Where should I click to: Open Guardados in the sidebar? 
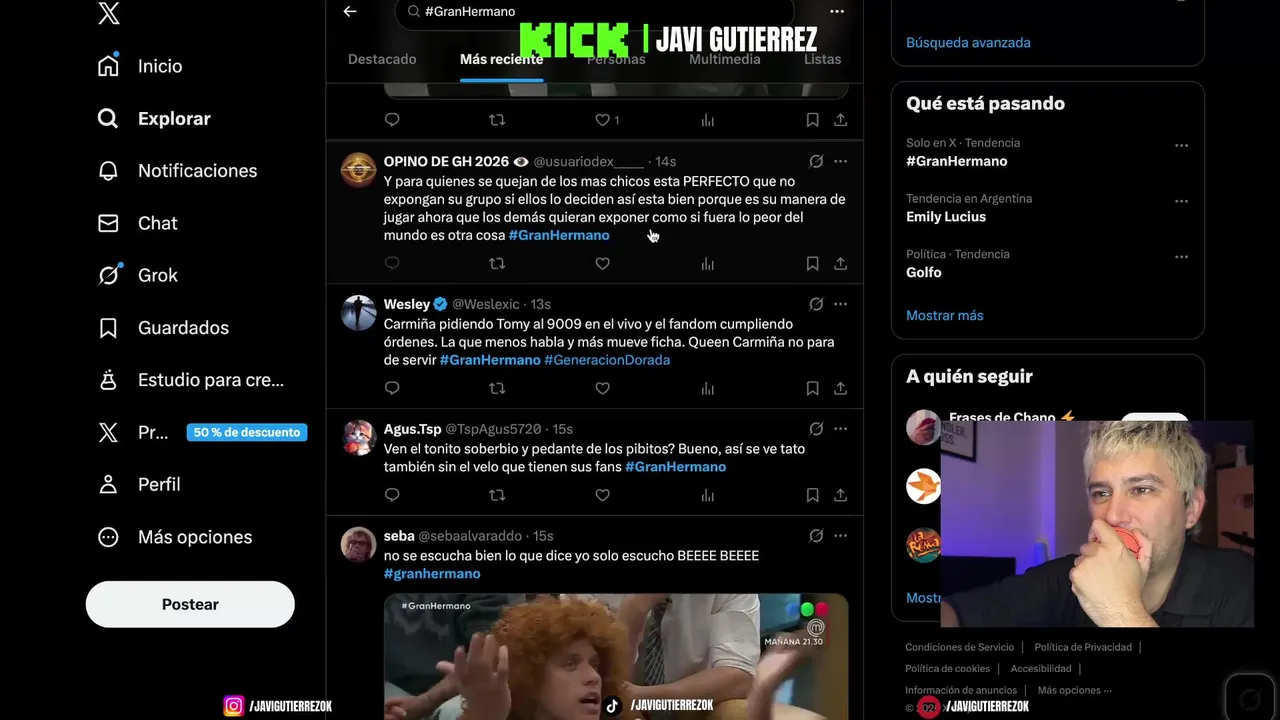coord(163,328)
